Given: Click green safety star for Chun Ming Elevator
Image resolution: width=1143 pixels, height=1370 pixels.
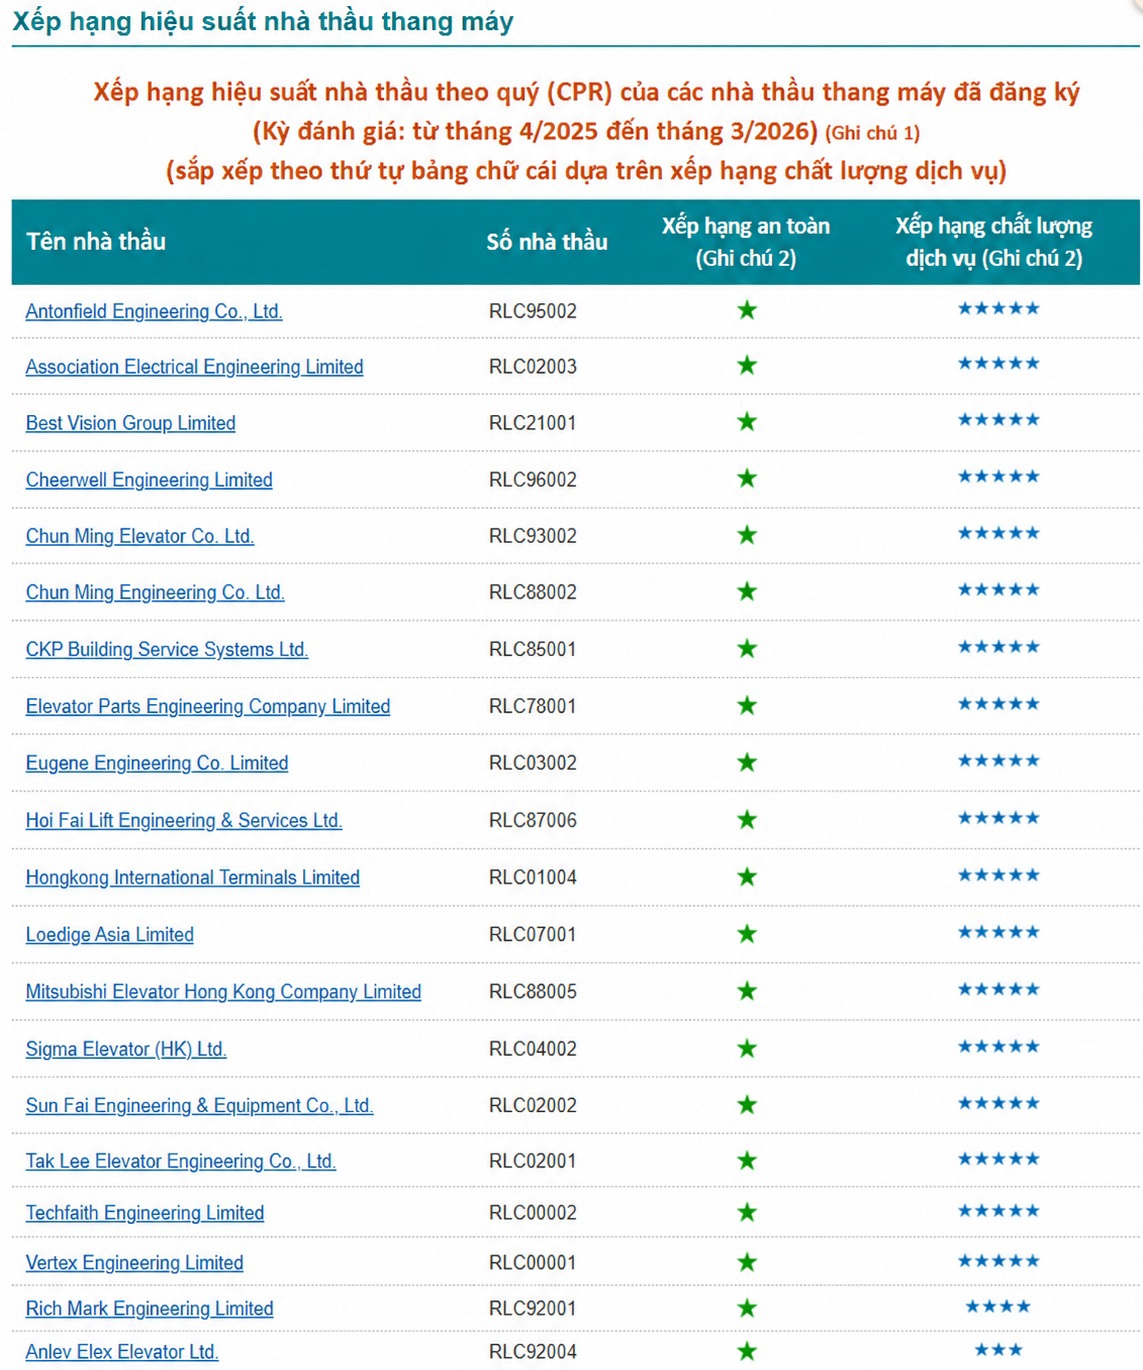Looking at the screenshot, I should click(747, 535).
